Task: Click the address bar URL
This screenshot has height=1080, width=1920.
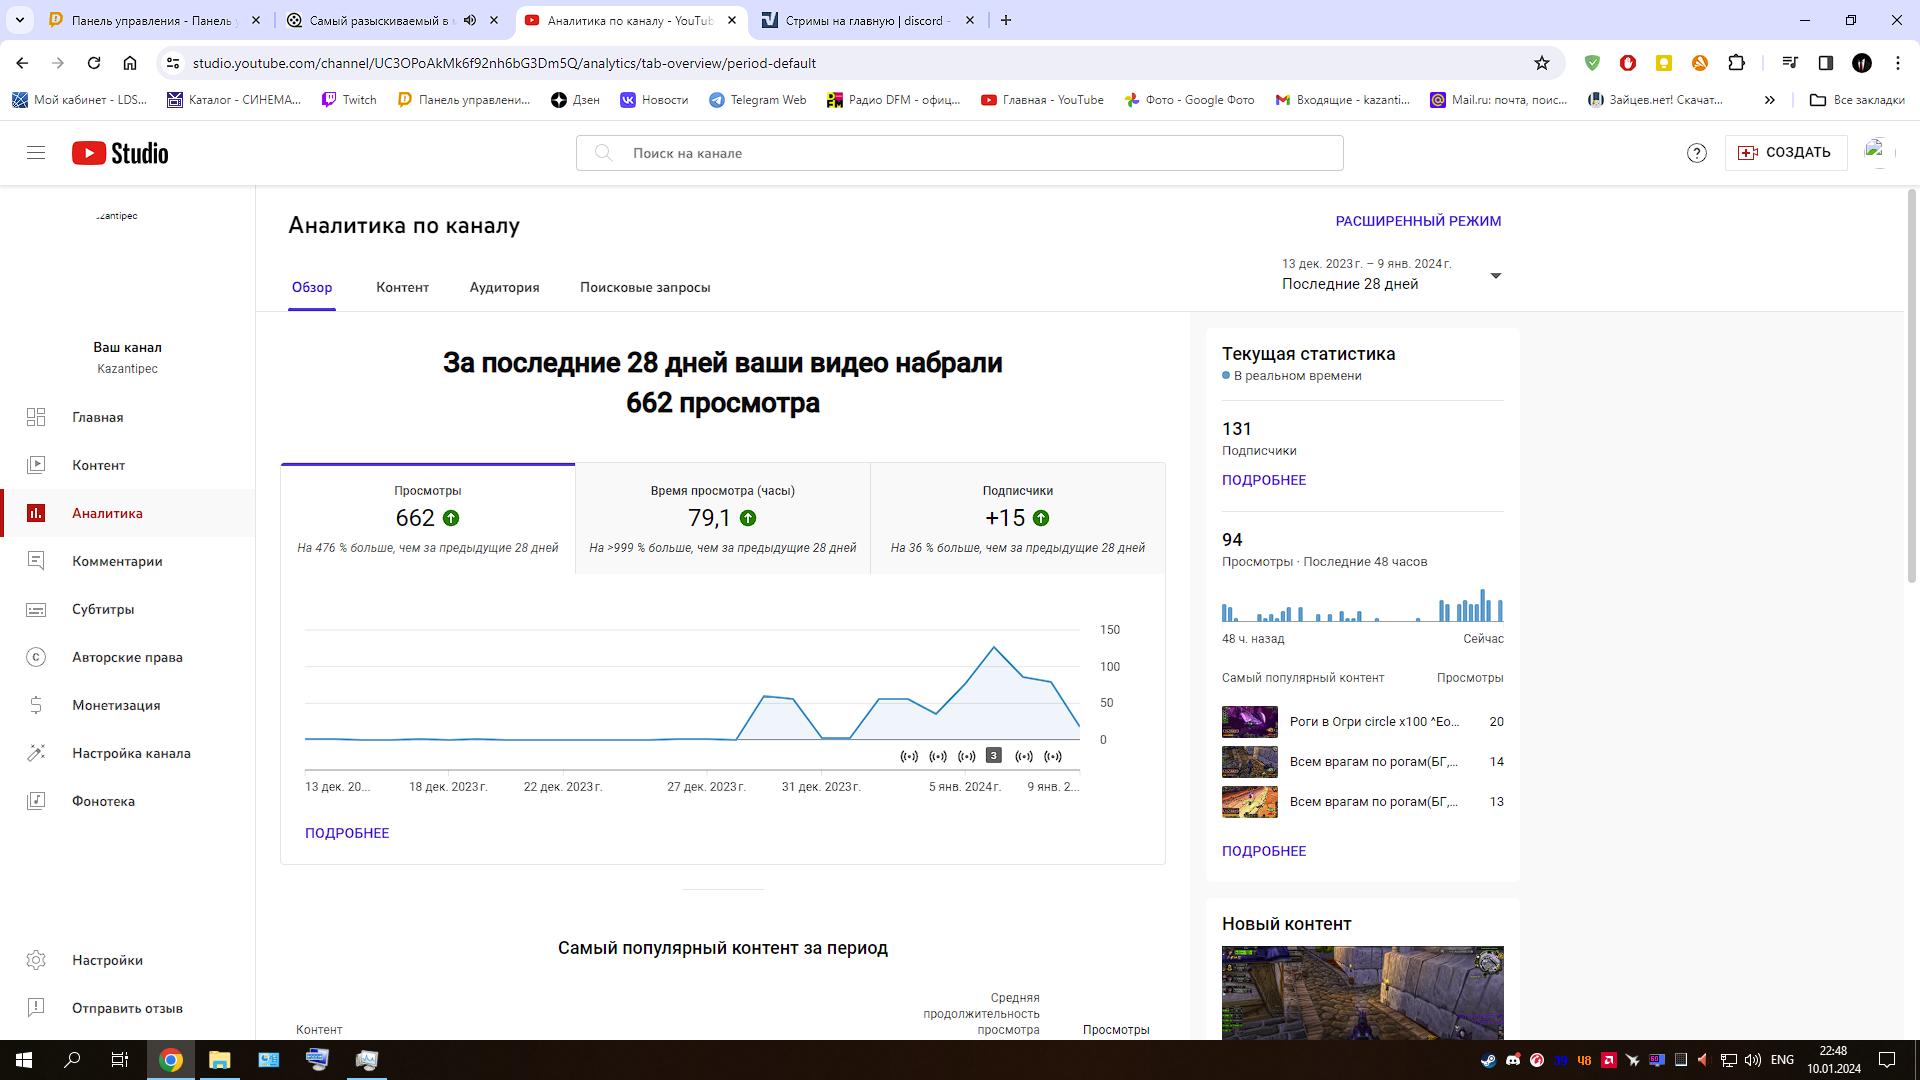Action: pyautogui.click(x=504, y=63)
